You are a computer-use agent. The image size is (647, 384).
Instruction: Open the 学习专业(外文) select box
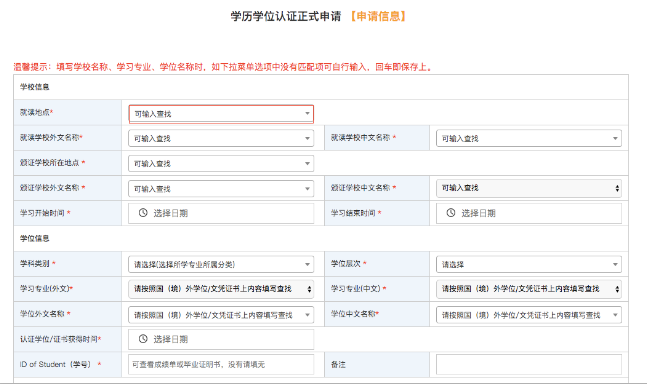point(221,289)
